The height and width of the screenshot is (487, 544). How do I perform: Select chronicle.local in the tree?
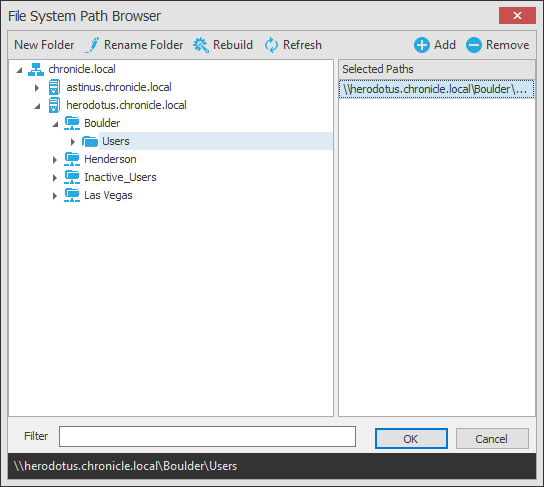(82, 69)
